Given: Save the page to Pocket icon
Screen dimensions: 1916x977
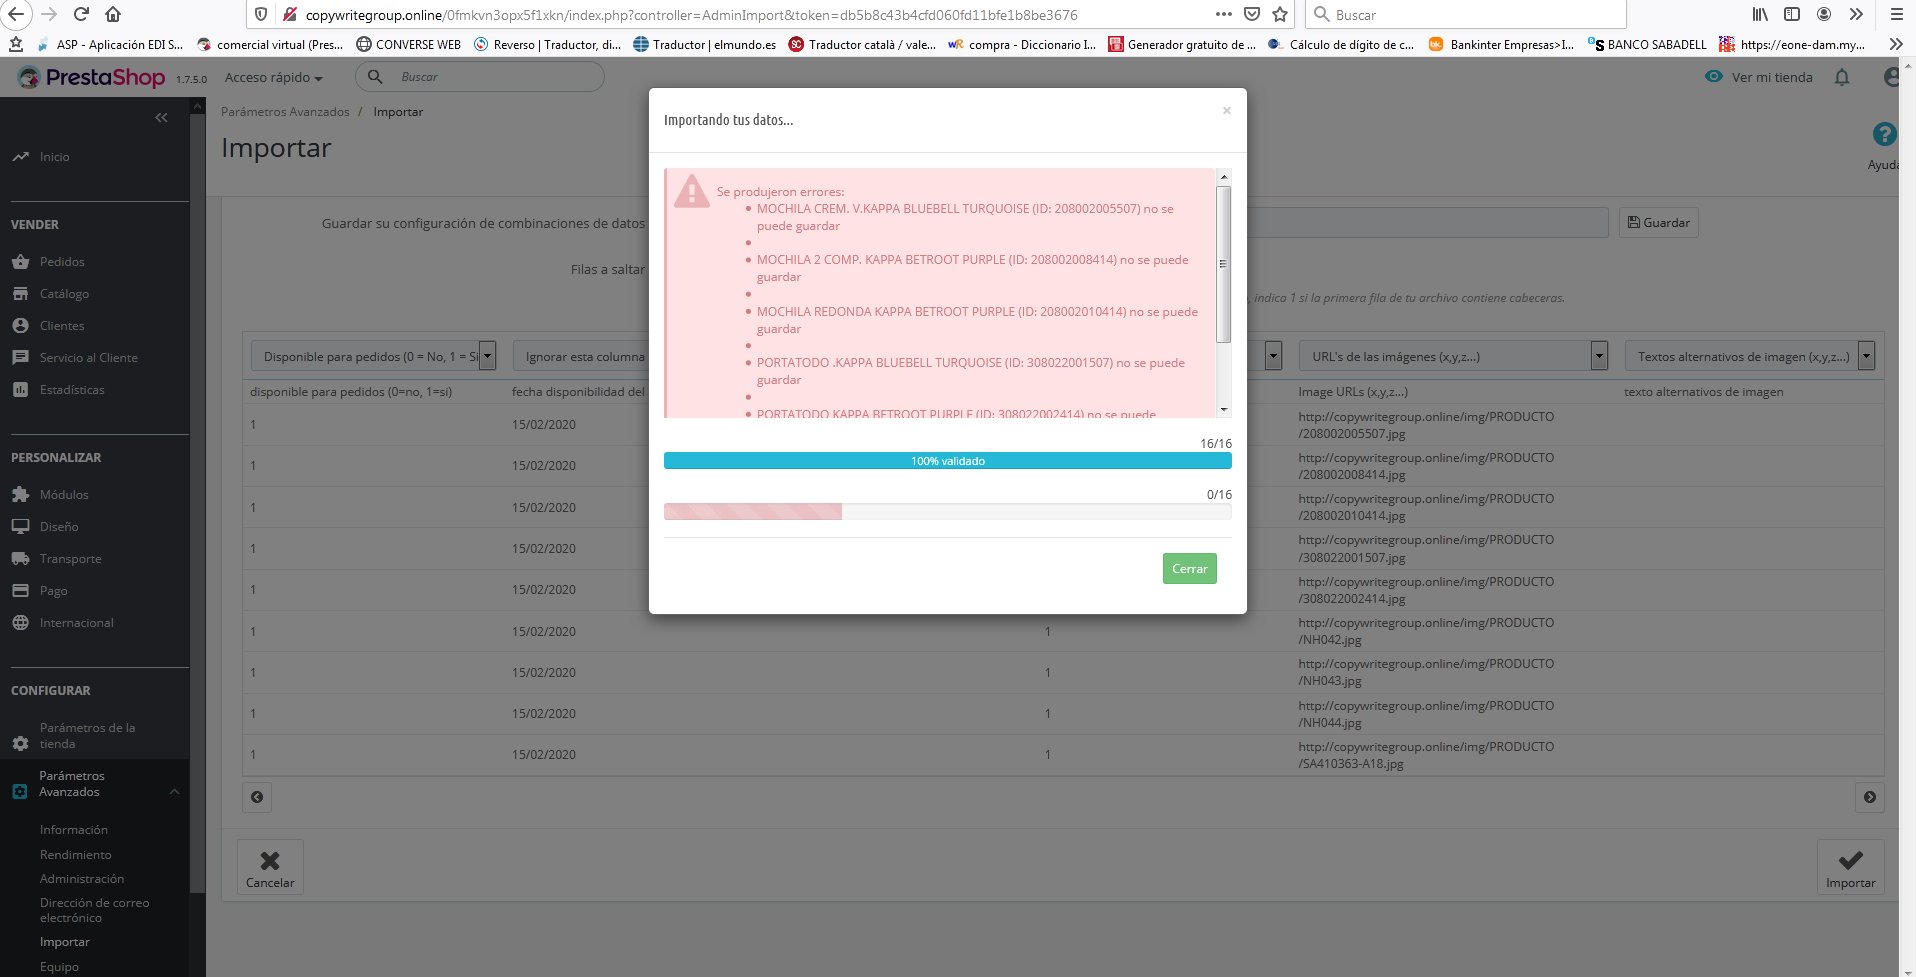Looking at the screenshot, I should pyautogui.click(x=1251, y=14).
